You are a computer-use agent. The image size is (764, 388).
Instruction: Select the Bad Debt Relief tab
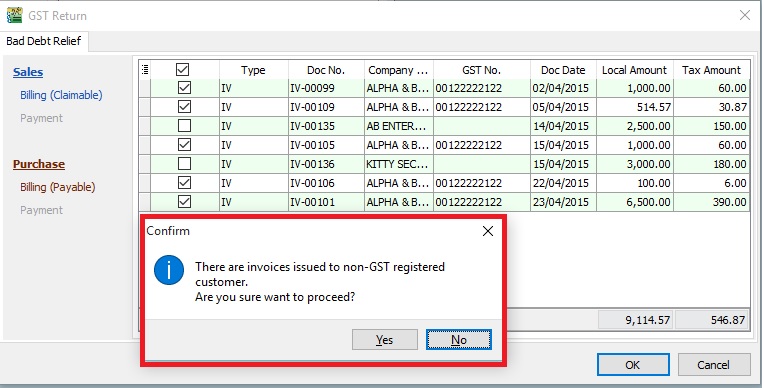(x=44, y=41)
